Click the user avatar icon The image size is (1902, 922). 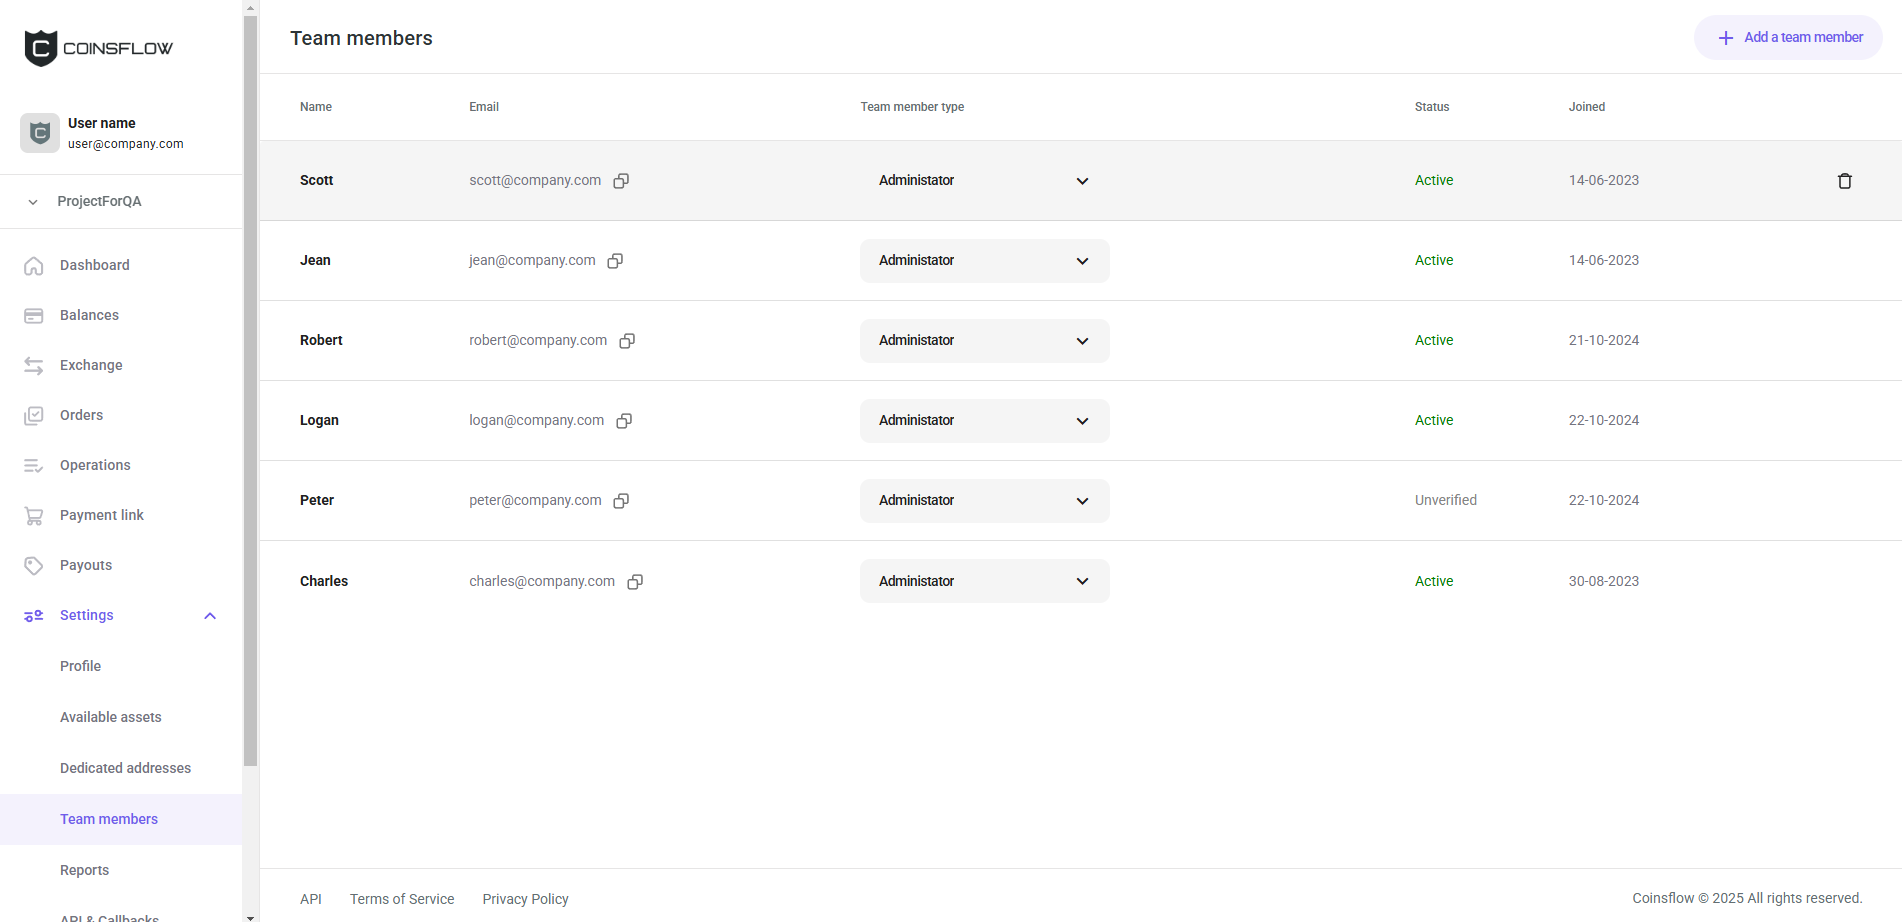click(40, 133)
